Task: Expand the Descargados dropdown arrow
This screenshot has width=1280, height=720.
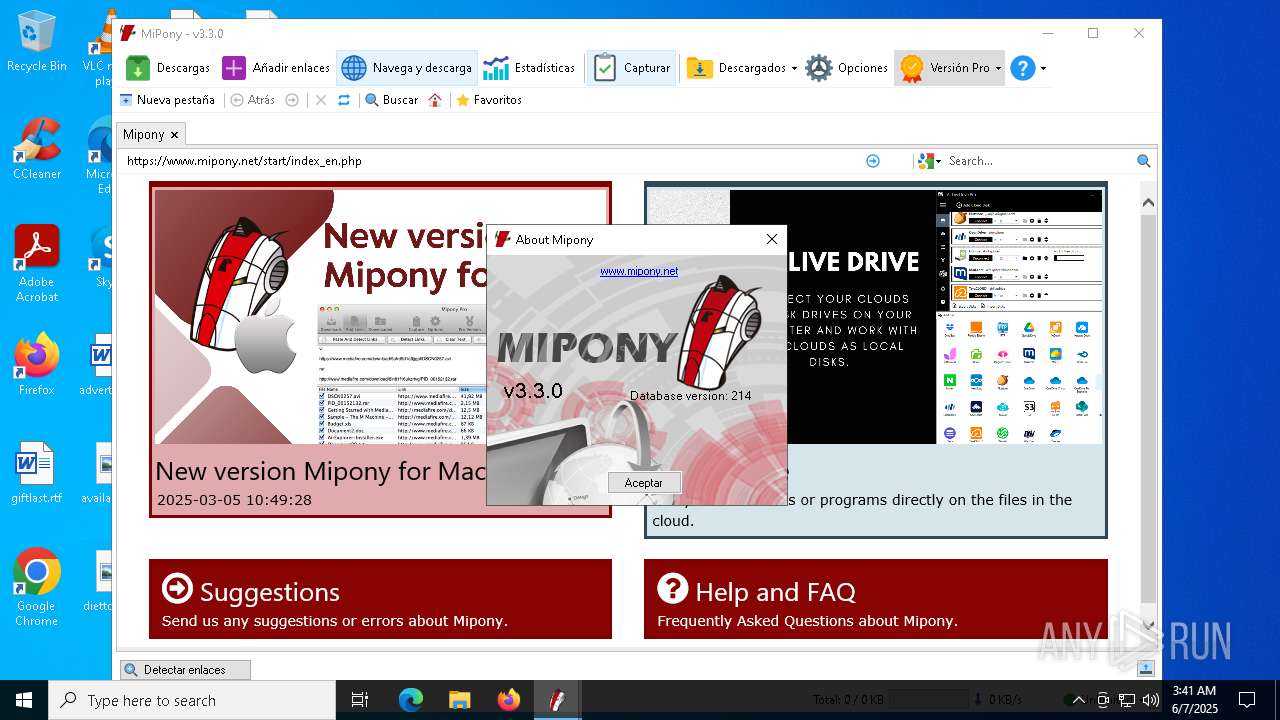Action: tap(794, 68)
